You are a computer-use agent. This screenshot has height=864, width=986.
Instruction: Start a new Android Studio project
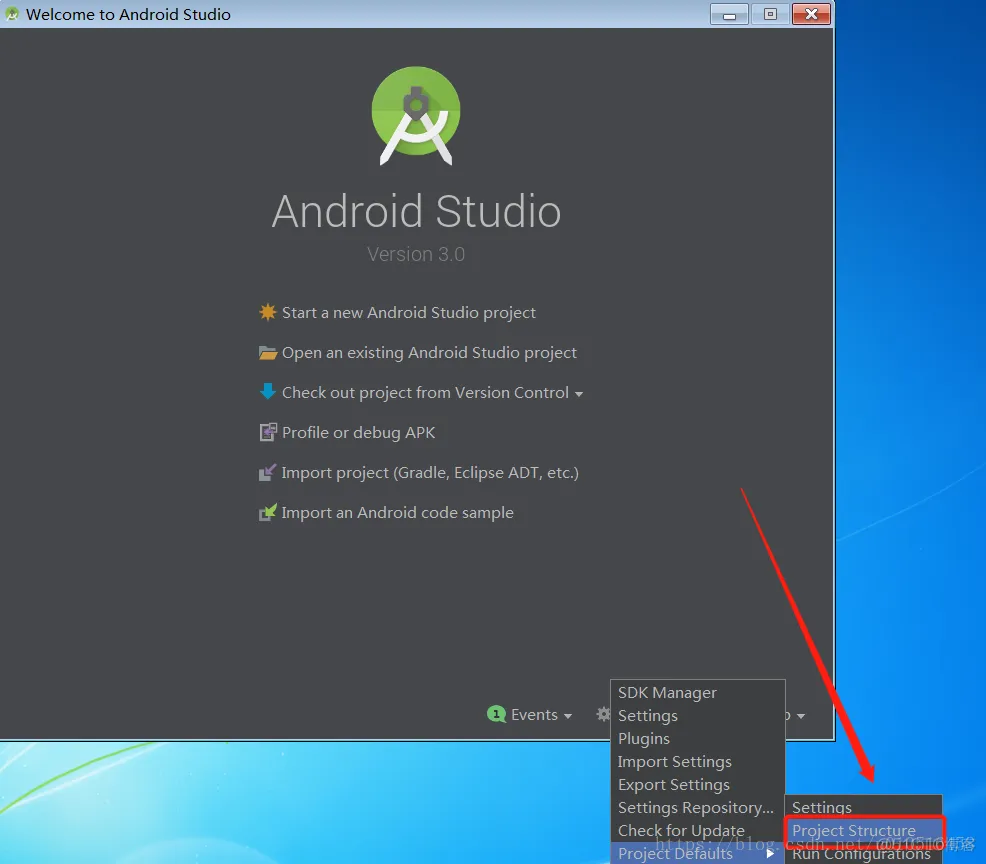click(x=409, y=313)
